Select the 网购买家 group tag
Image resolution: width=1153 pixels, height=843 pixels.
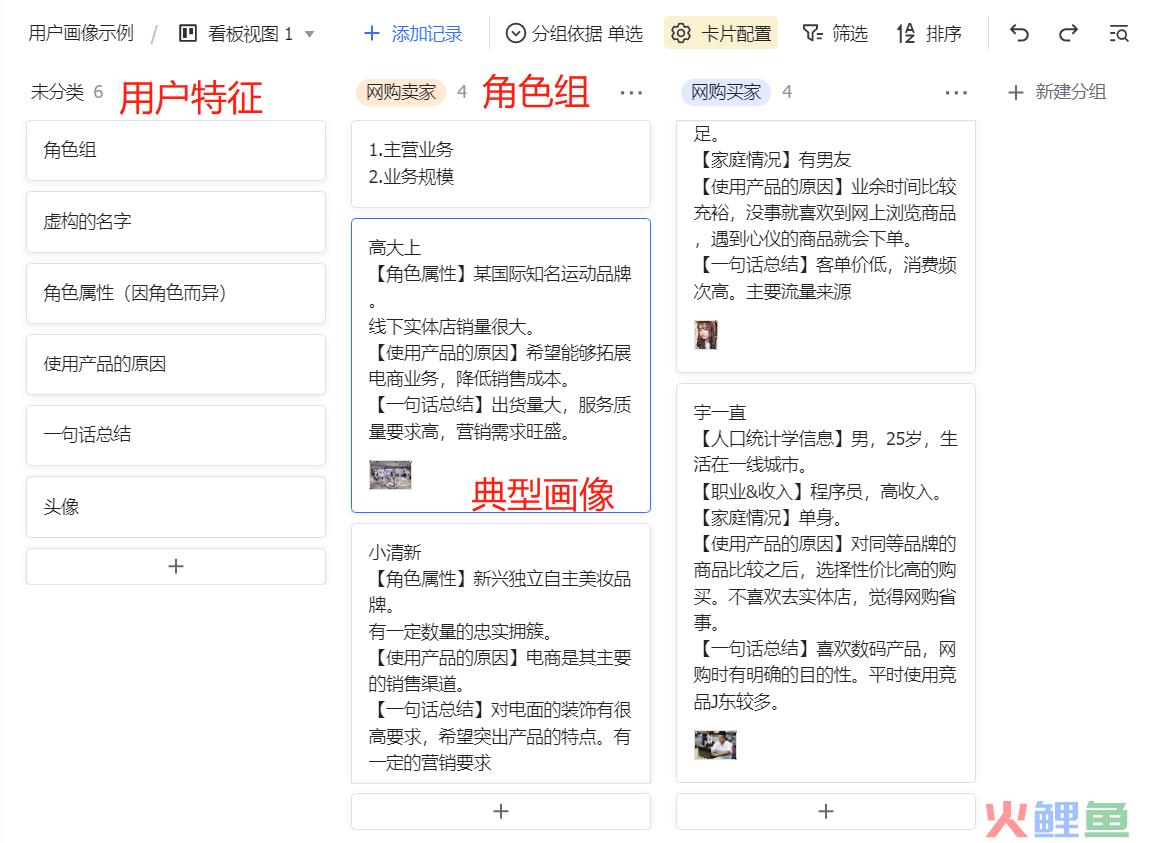[726, 92]
